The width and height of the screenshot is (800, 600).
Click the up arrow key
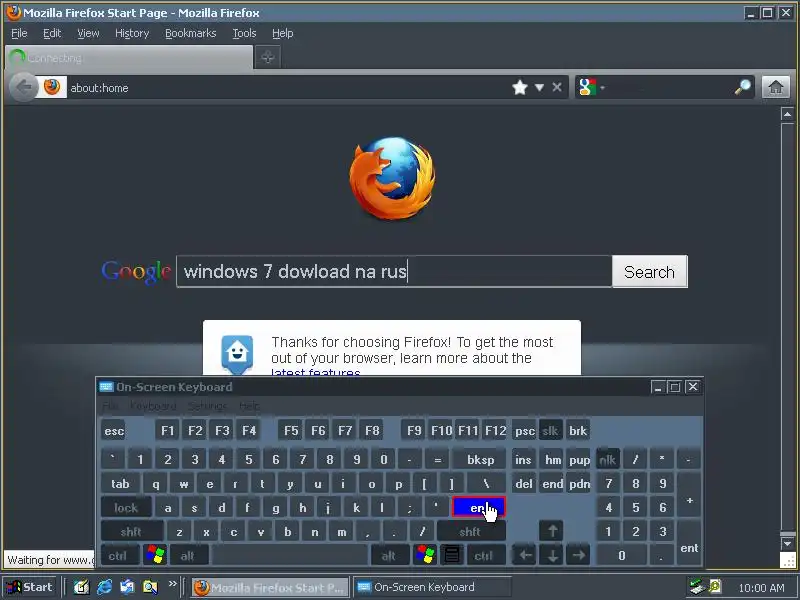[x=552, y=531]
